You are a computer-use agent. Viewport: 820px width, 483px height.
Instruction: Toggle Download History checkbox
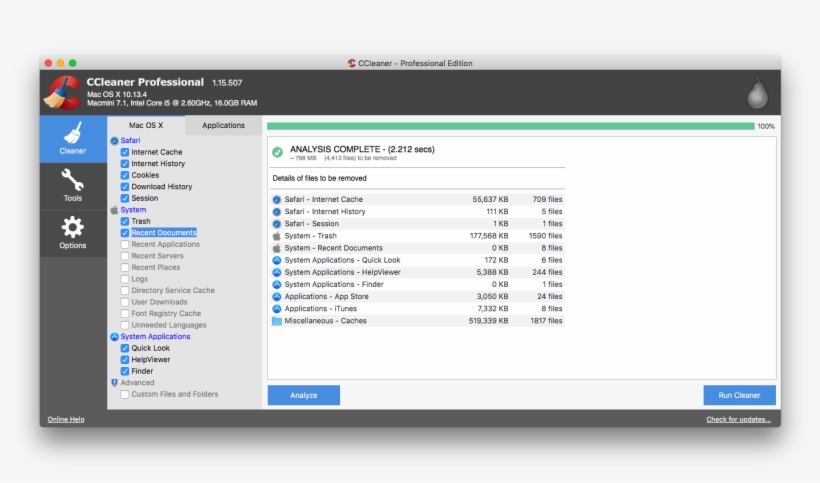124,187
